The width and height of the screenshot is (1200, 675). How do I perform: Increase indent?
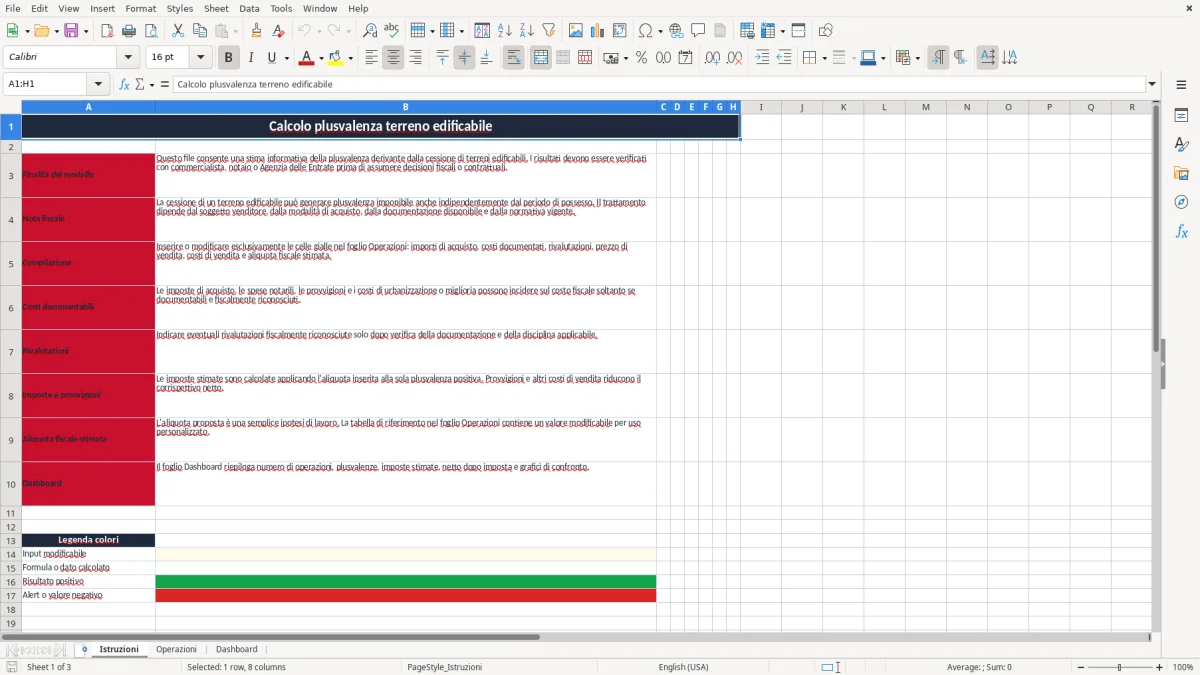click(762, 58)
